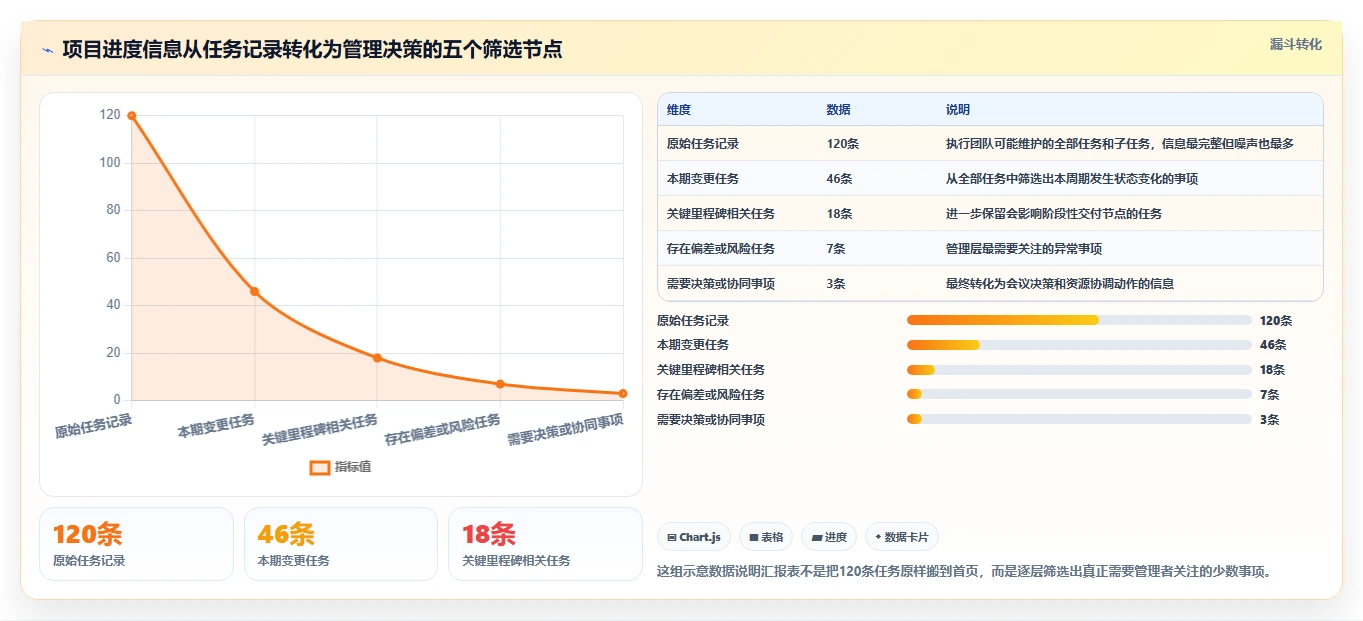This screenshot has height=621, width=1363.
Task: Click the 需要决策或协同事项 progress bar
Action: click(1079, 419)
